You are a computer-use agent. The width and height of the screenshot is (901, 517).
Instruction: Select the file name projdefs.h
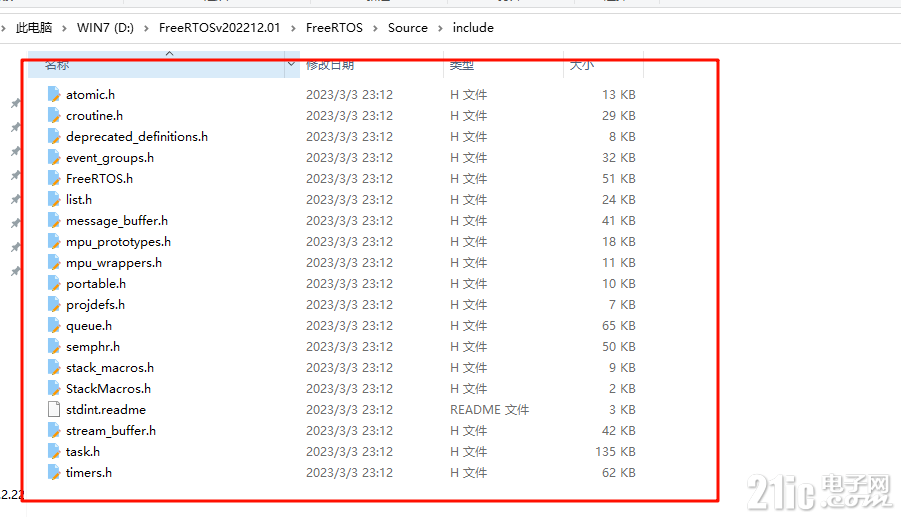95,304
